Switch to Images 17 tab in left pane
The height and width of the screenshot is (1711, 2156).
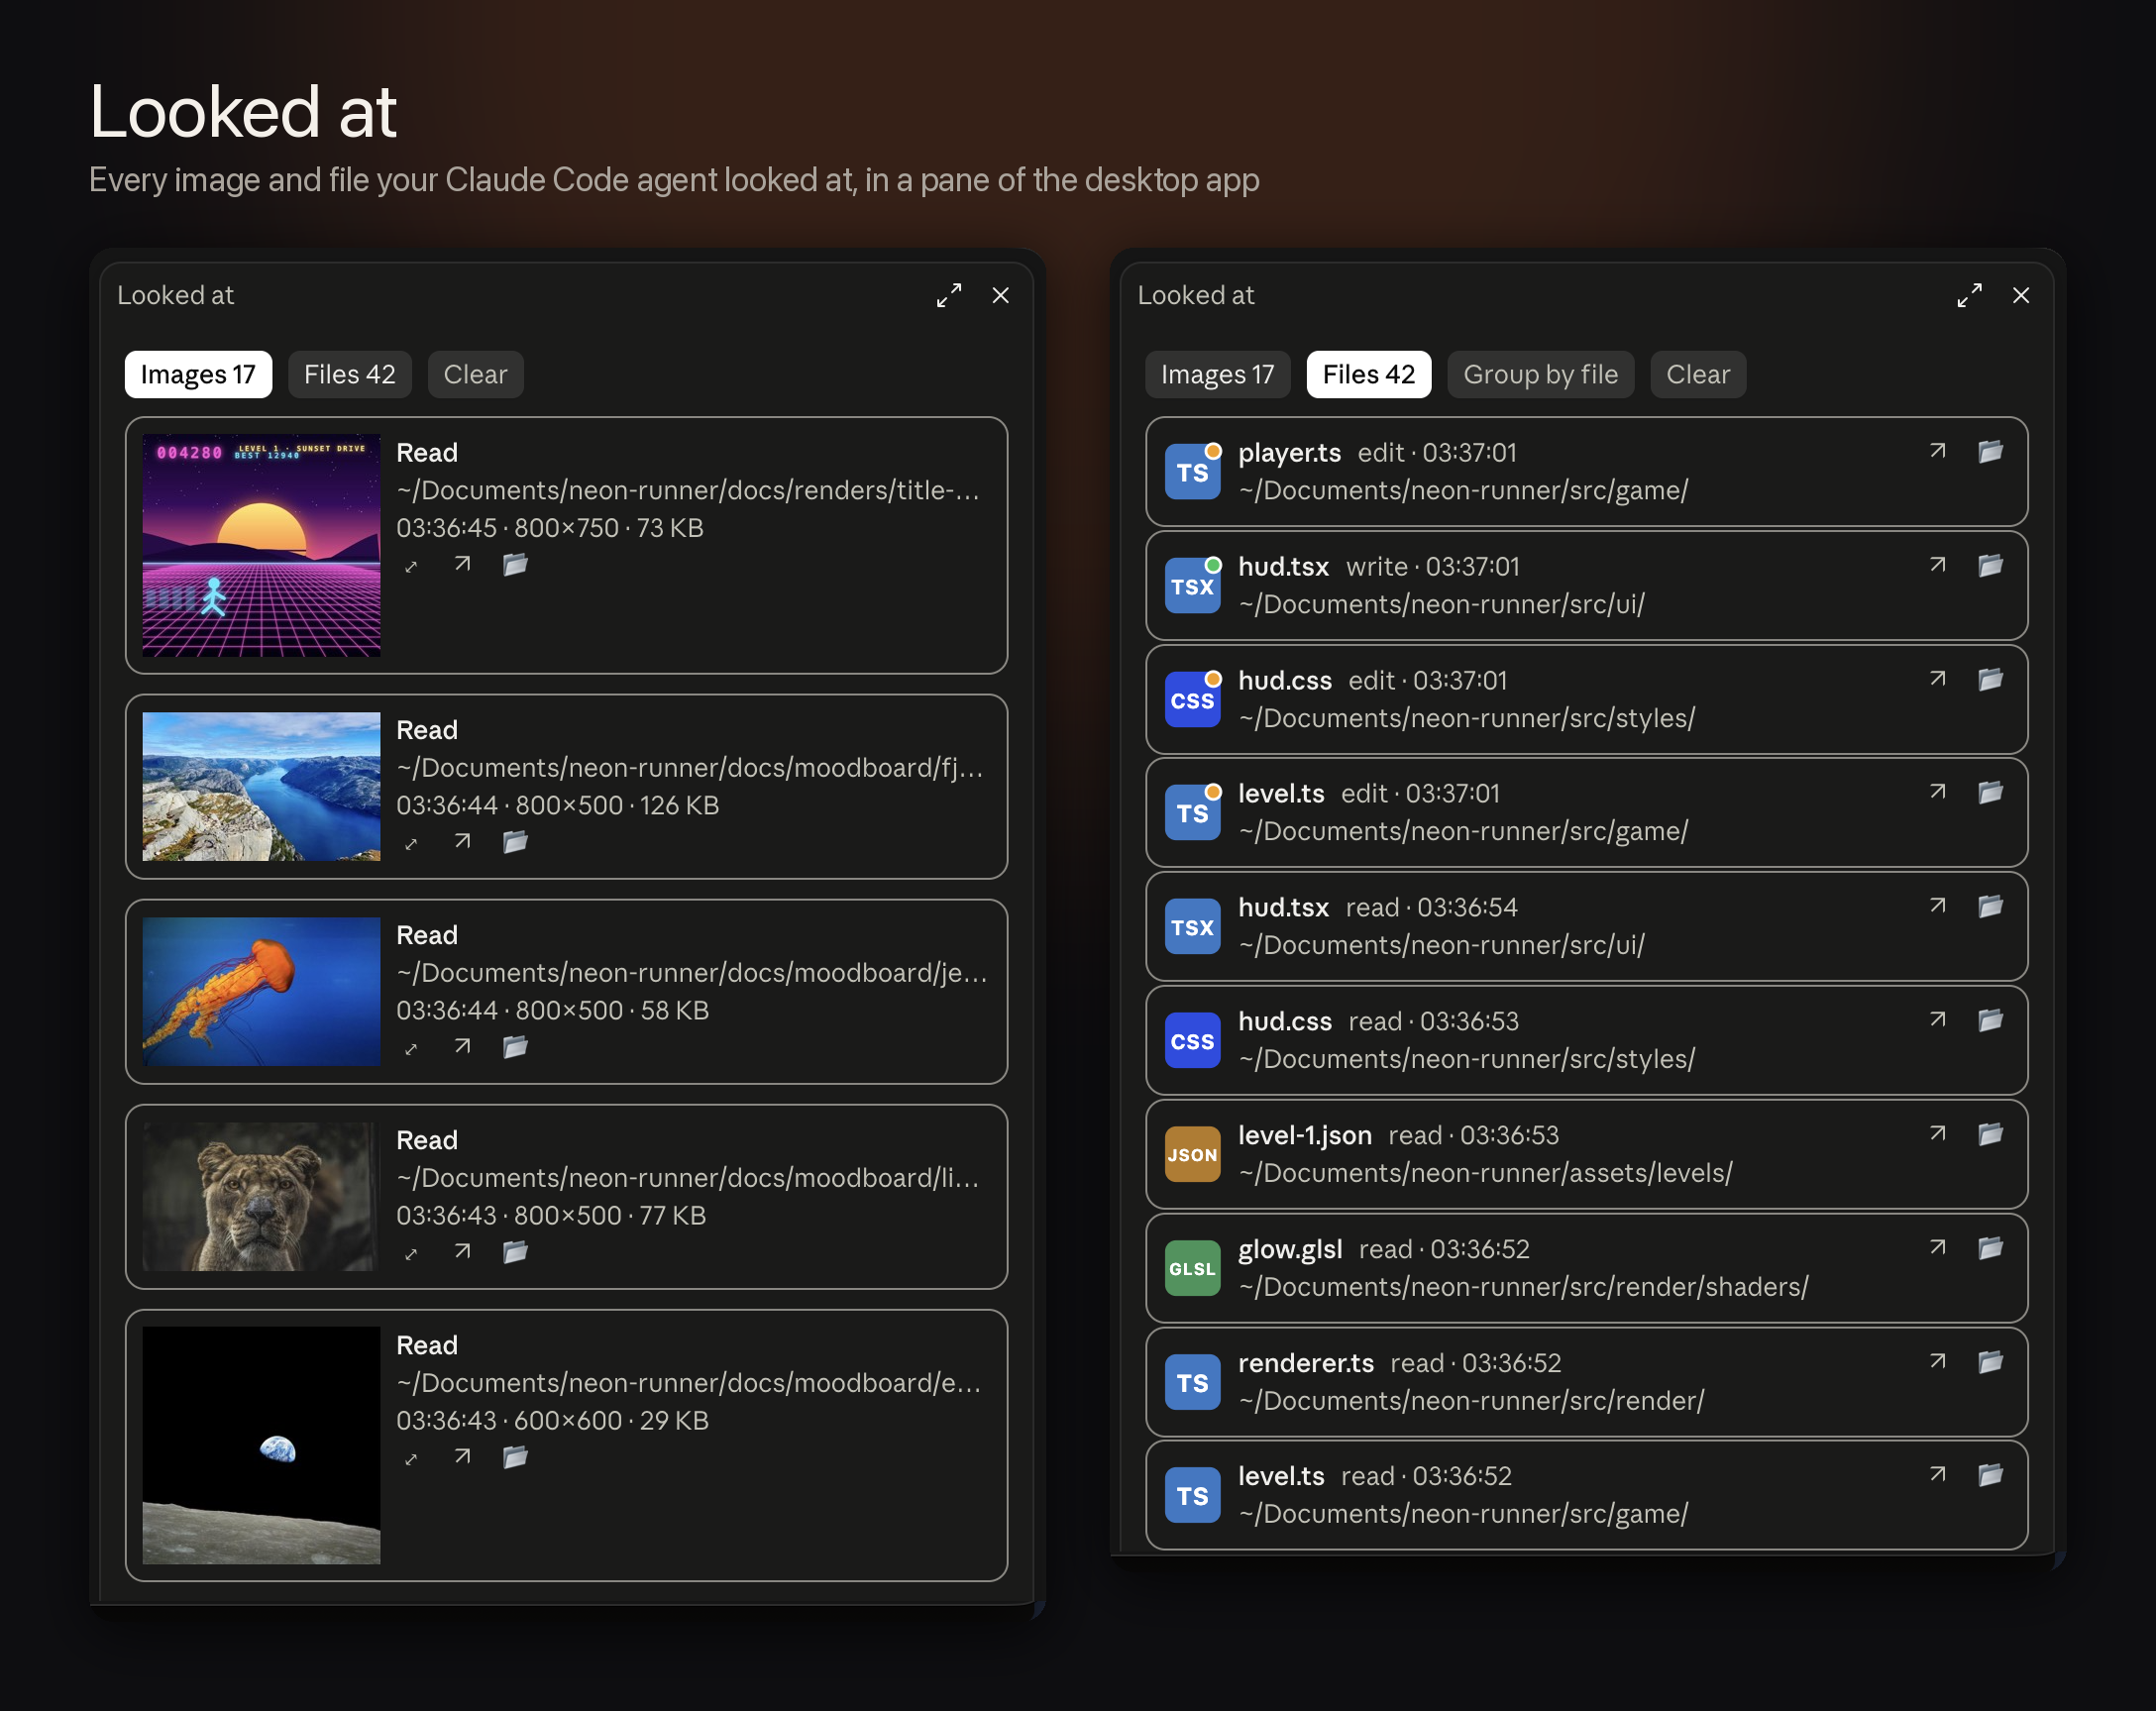198,374
